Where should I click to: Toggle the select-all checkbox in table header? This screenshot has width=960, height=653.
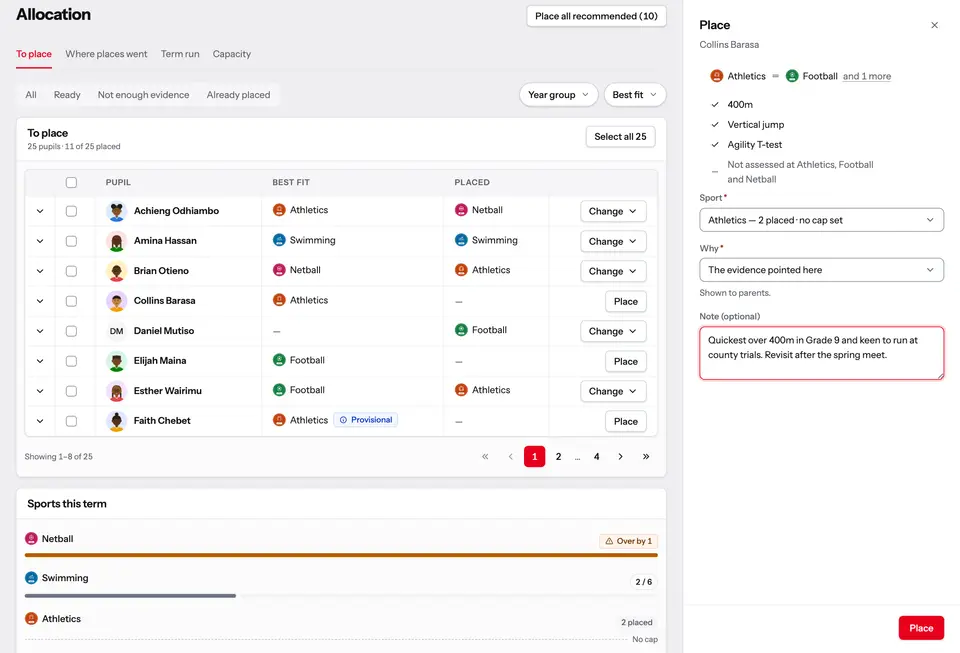[x=72, y=182]
